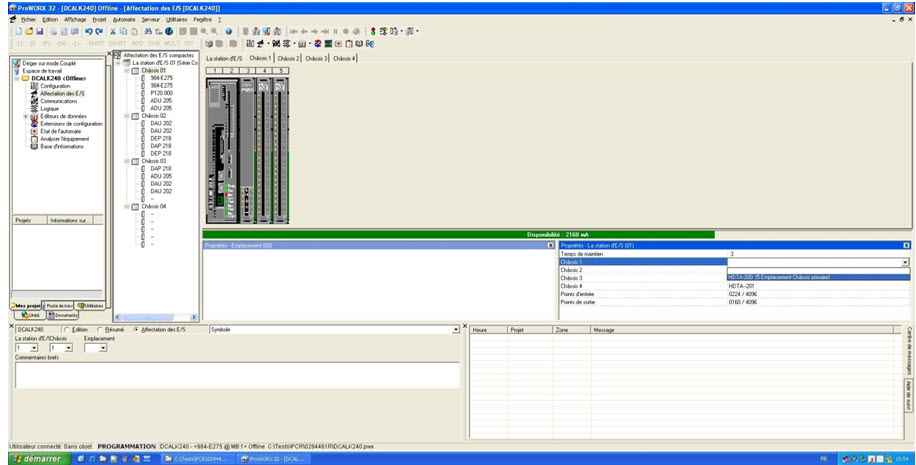
Task: Select Affectation des E/S tree node
Action: 62,93
